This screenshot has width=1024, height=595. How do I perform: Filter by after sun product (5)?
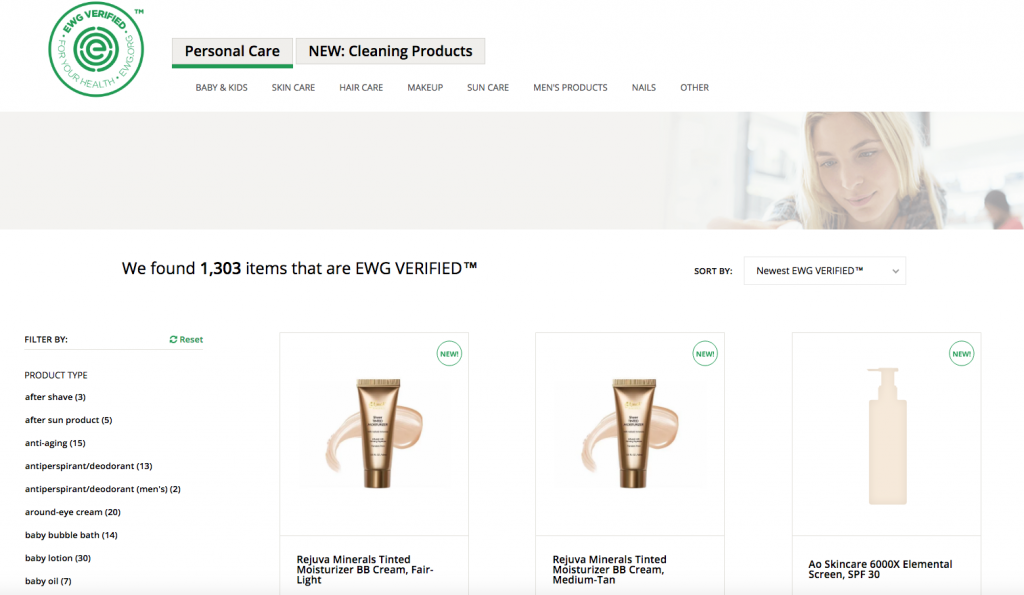click(69, 420)
